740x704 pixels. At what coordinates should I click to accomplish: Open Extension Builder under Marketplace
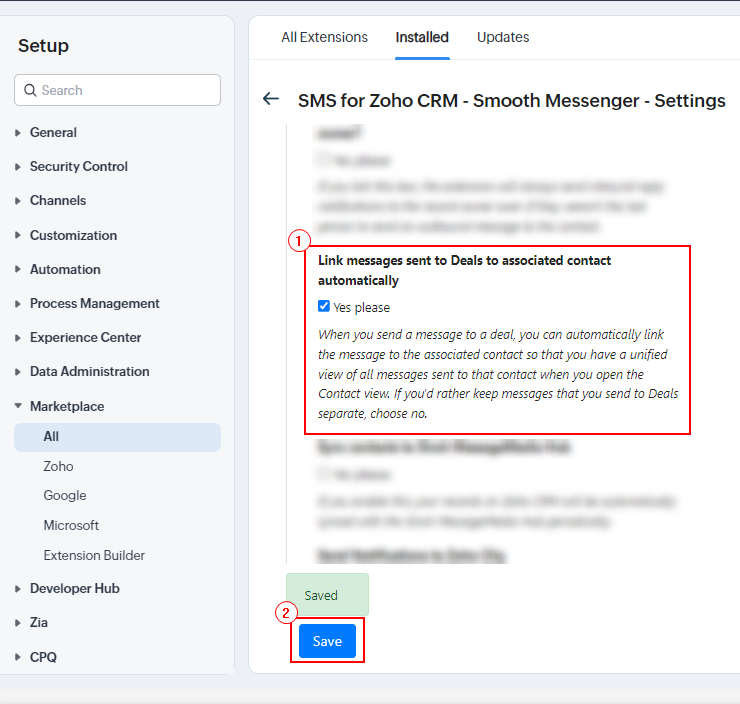(94, 555)
